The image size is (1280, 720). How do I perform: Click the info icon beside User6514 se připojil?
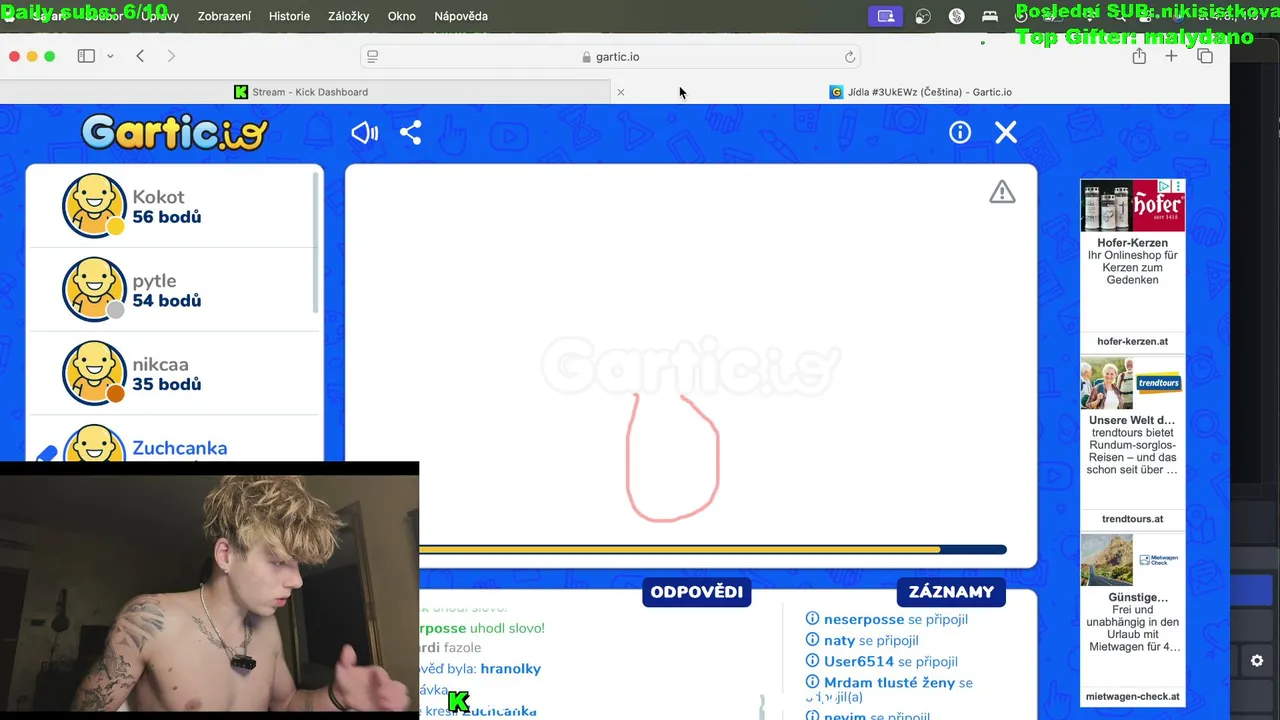pos(812,661)
